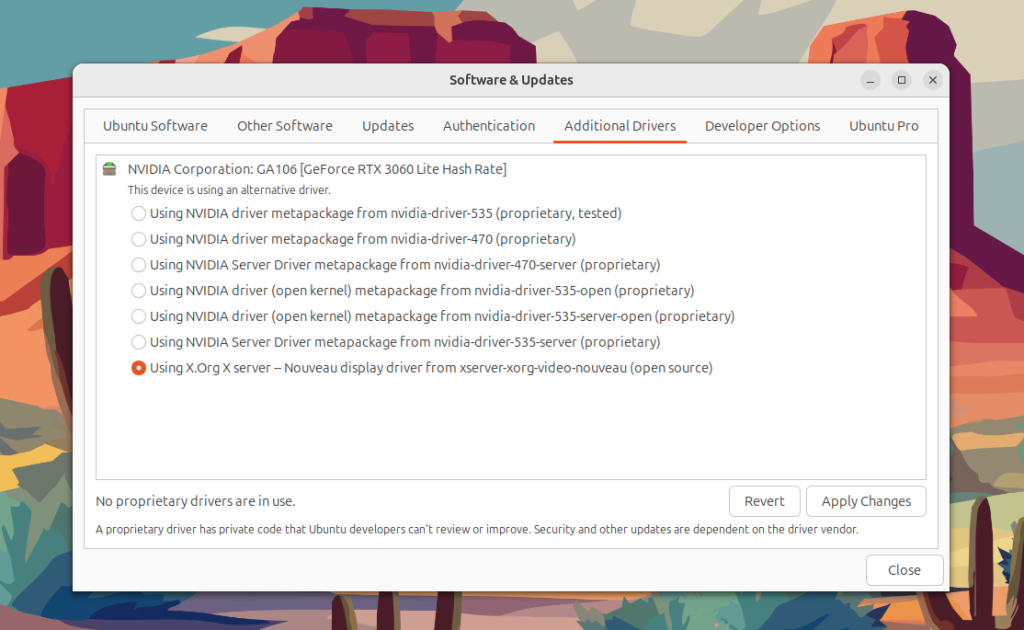Click the NVIDIA Corporation GA106 device title
This screenshot has height=630, width=1024.
pyautogui.click(x=317, y=169)
